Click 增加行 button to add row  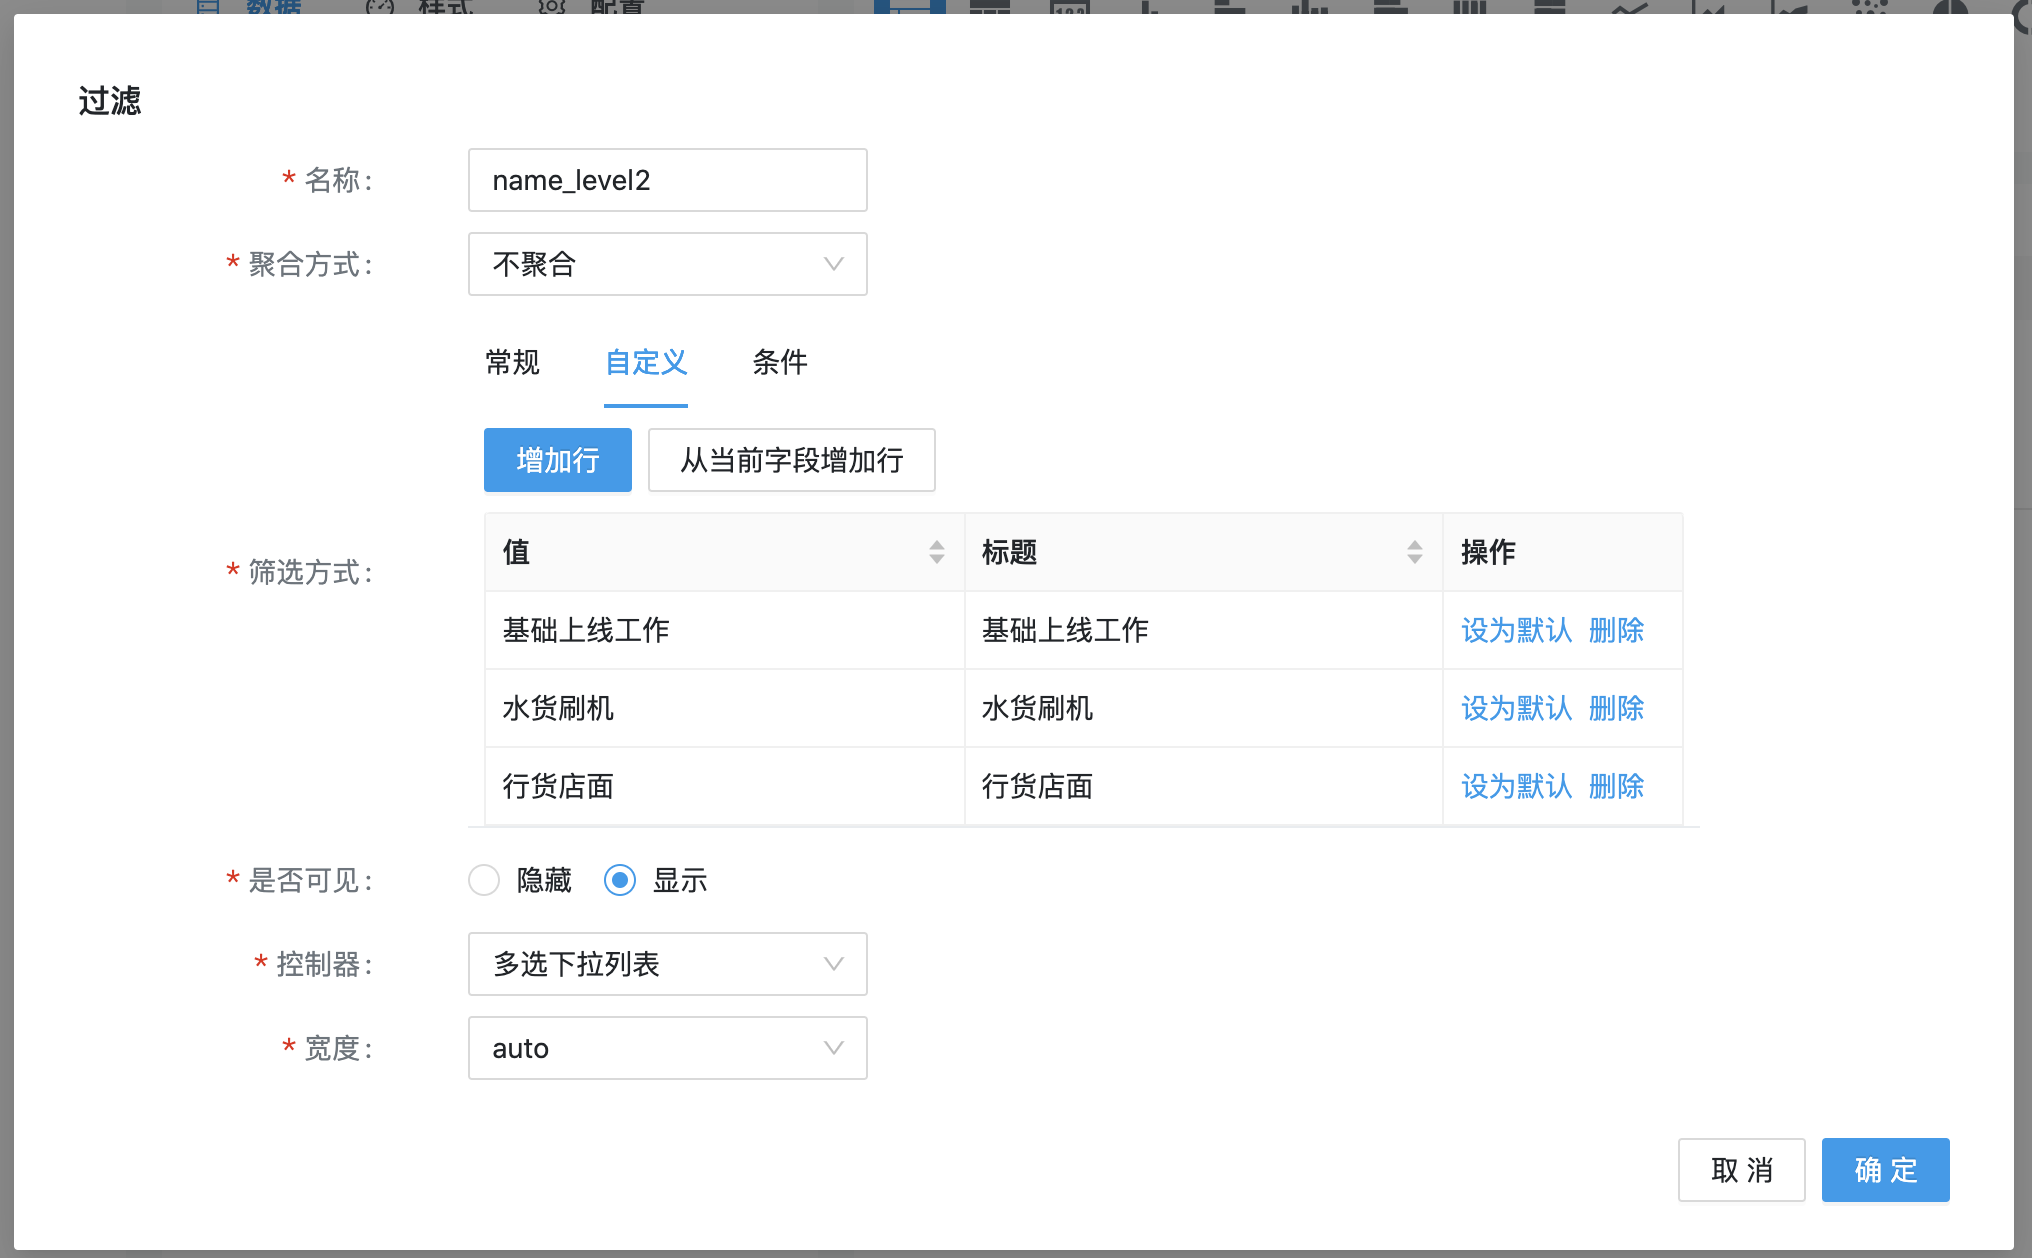click(x=556, y=459)
